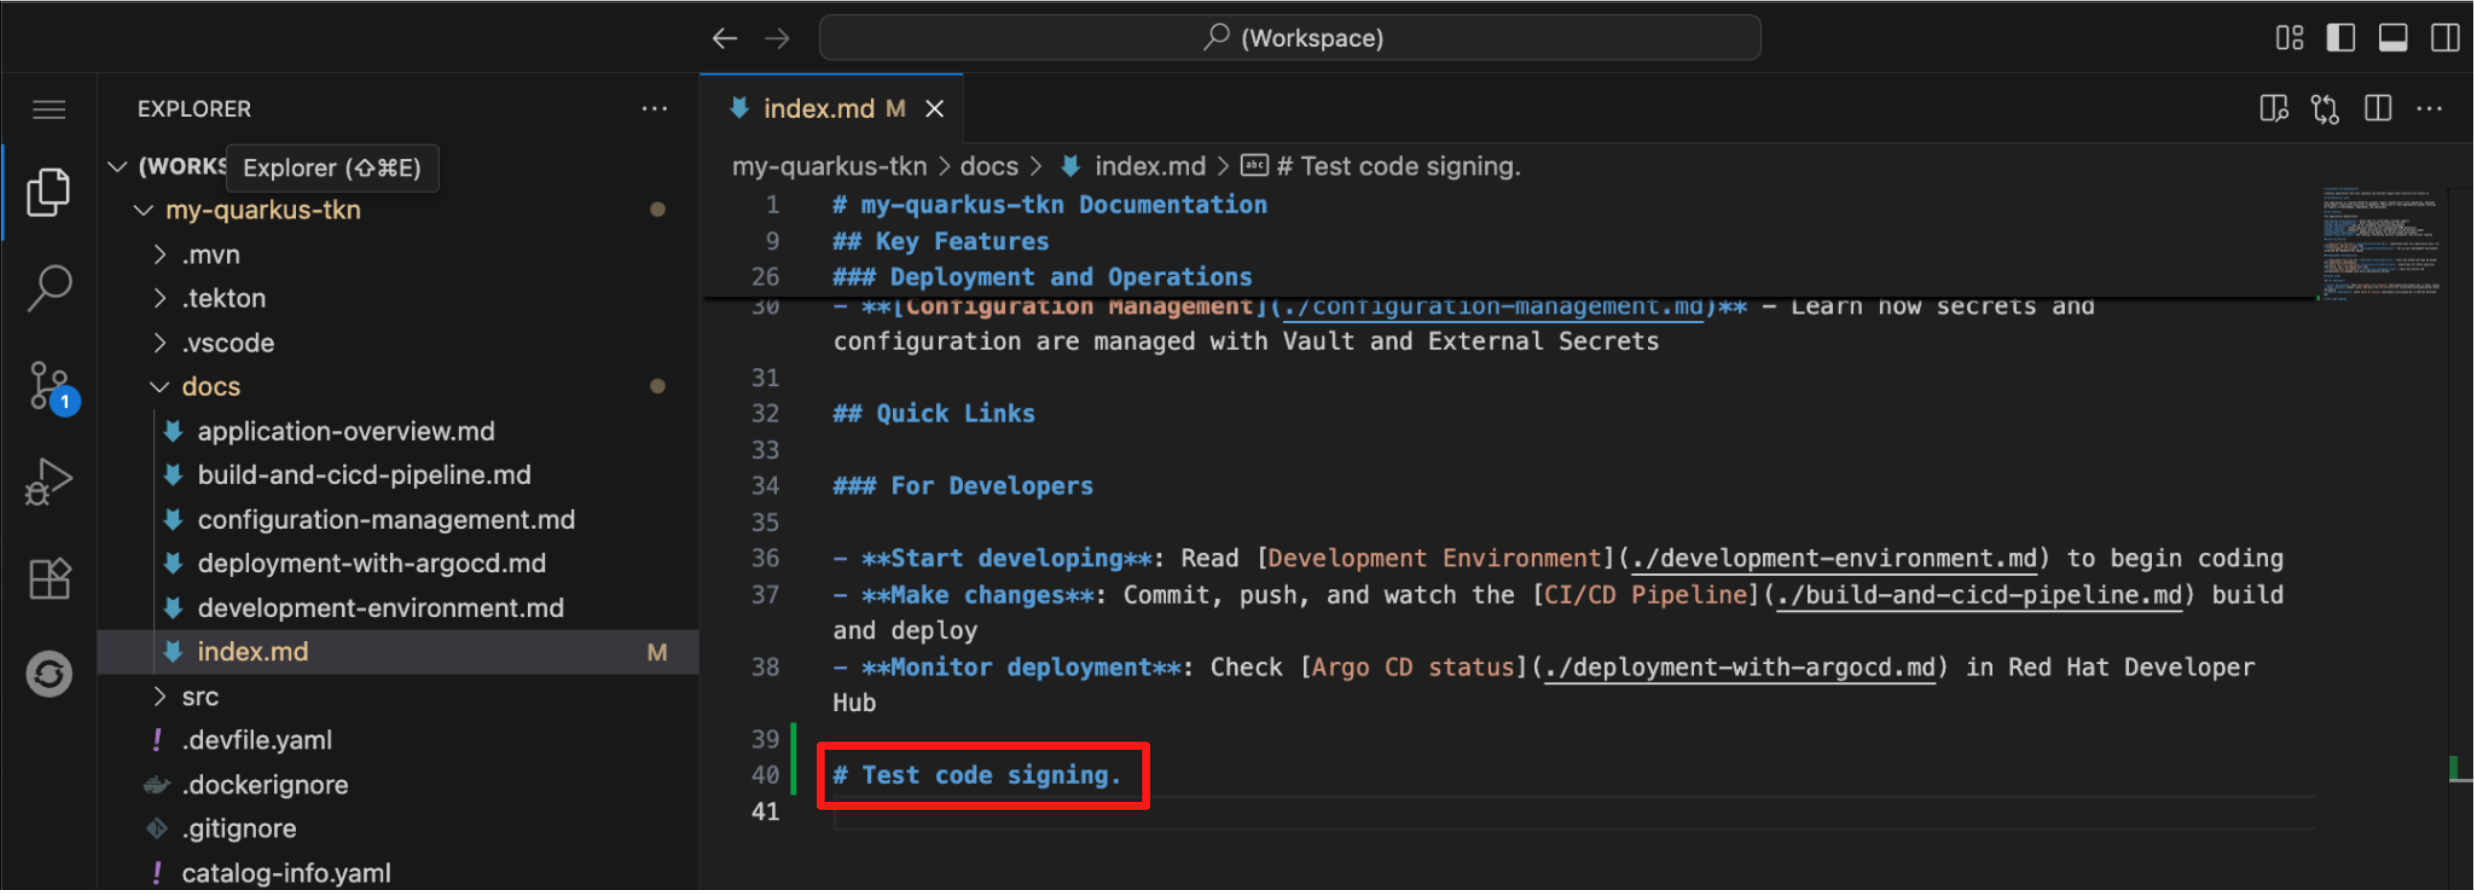Open the Run and Debug view
The width and height of the screenshot is (2474, 893).
(x=49, y=482)
